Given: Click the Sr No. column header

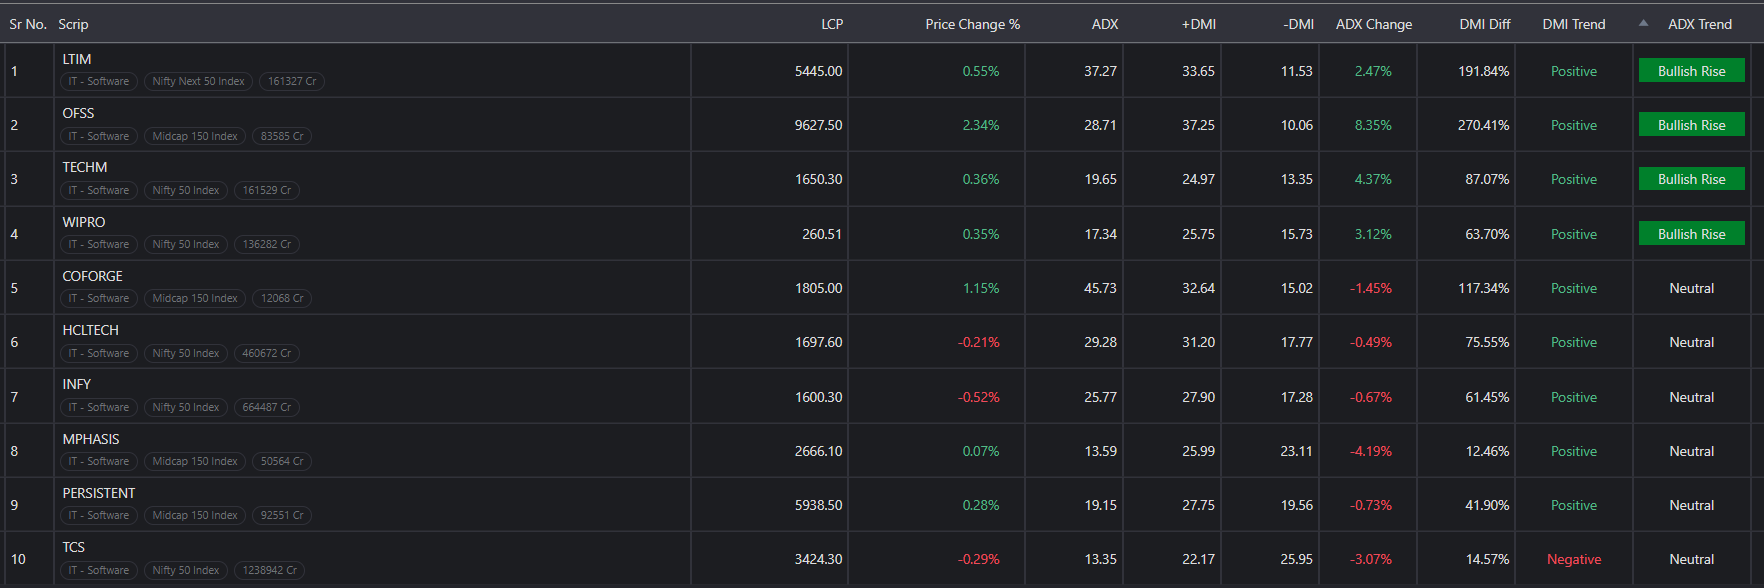Looking at the screenshot, I should click(28, 24).
